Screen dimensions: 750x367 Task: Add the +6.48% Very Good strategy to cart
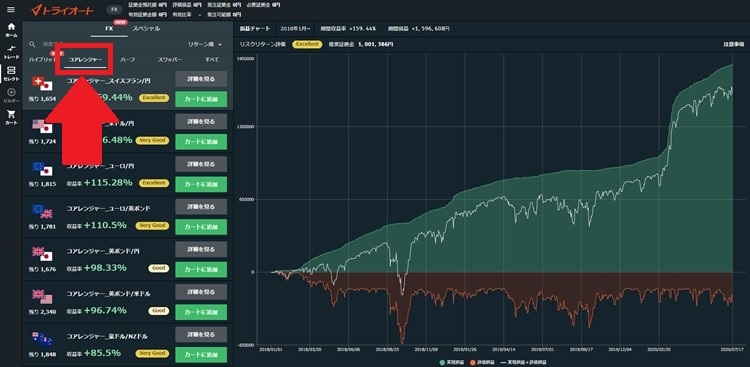[201, 142]
